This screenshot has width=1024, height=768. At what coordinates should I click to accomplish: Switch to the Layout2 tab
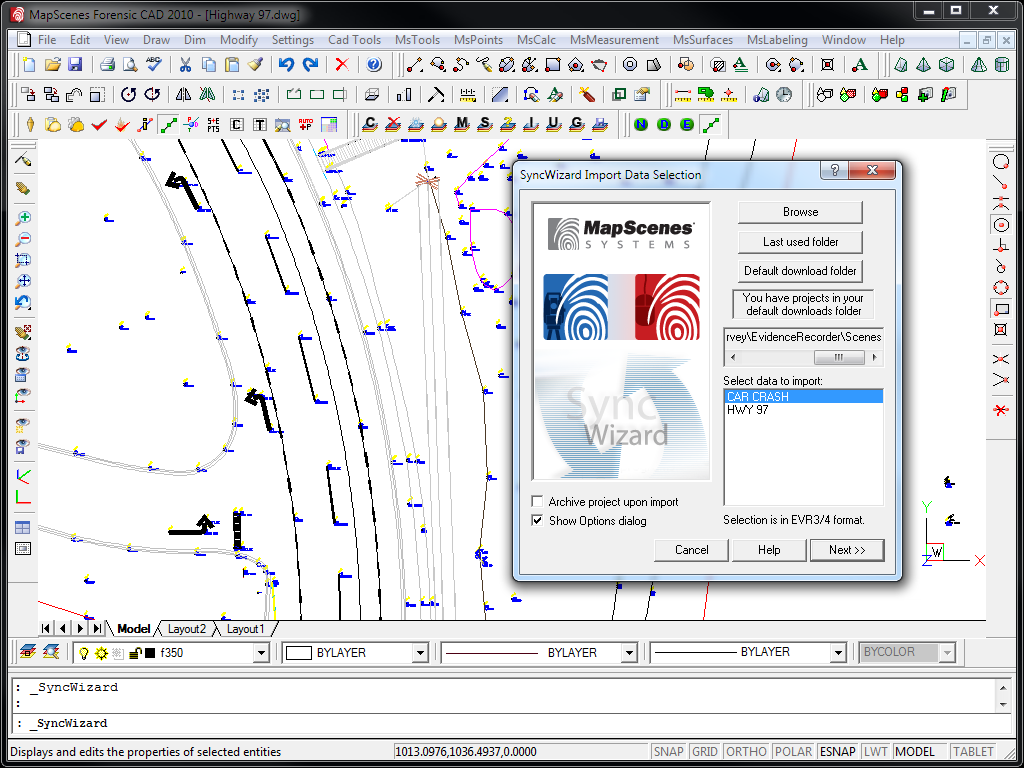point(187,629)
